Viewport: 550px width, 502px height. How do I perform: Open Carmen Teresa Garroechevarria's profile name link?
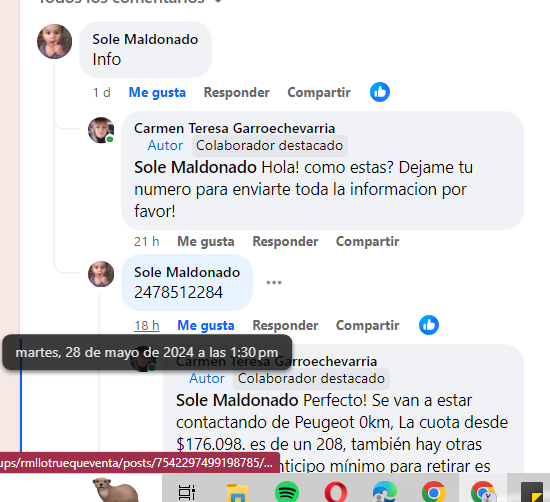click(x=235, y=128)
